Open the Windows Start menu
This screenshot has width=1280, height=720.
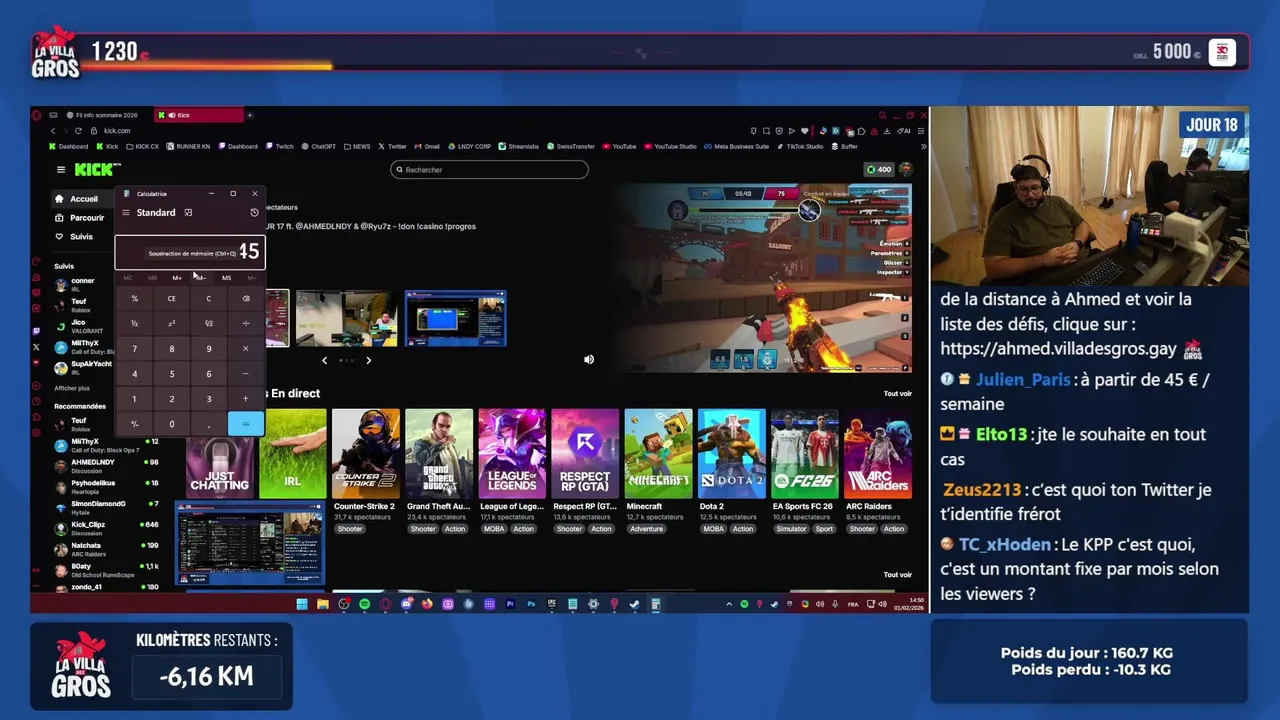pos(301,604)
